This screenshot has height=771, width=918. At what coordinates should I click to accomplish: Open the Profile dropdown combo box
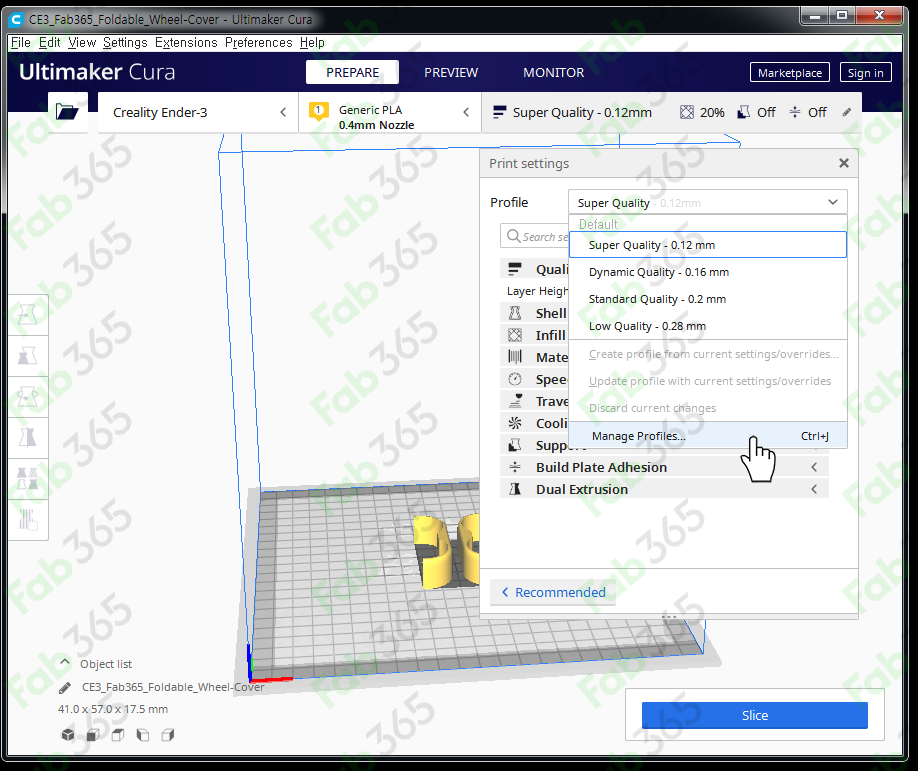(707, 203)
